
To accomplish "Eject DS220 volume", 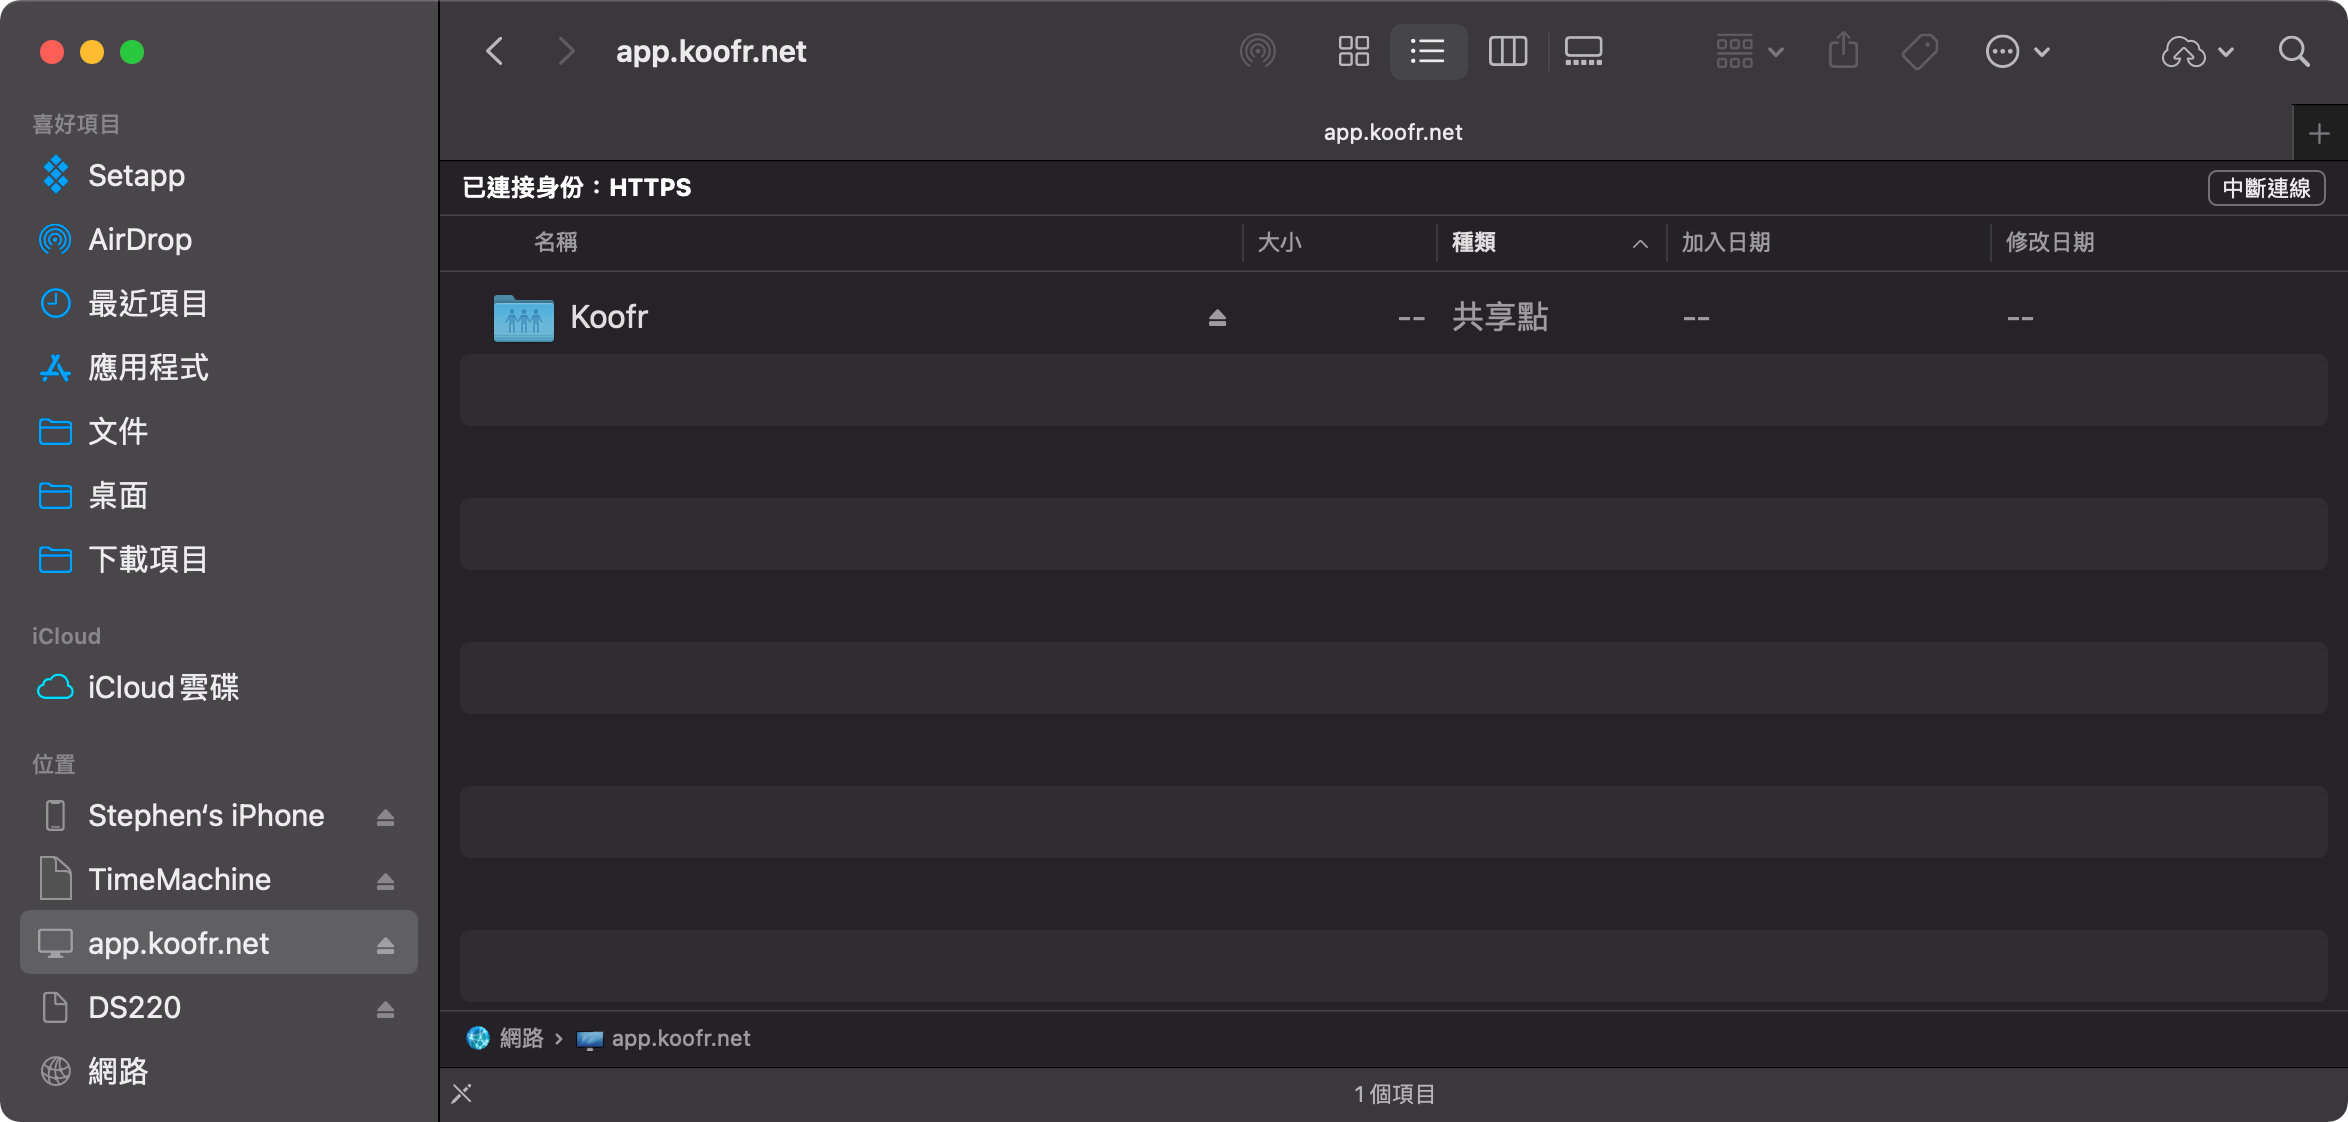I will [385, 1009].
